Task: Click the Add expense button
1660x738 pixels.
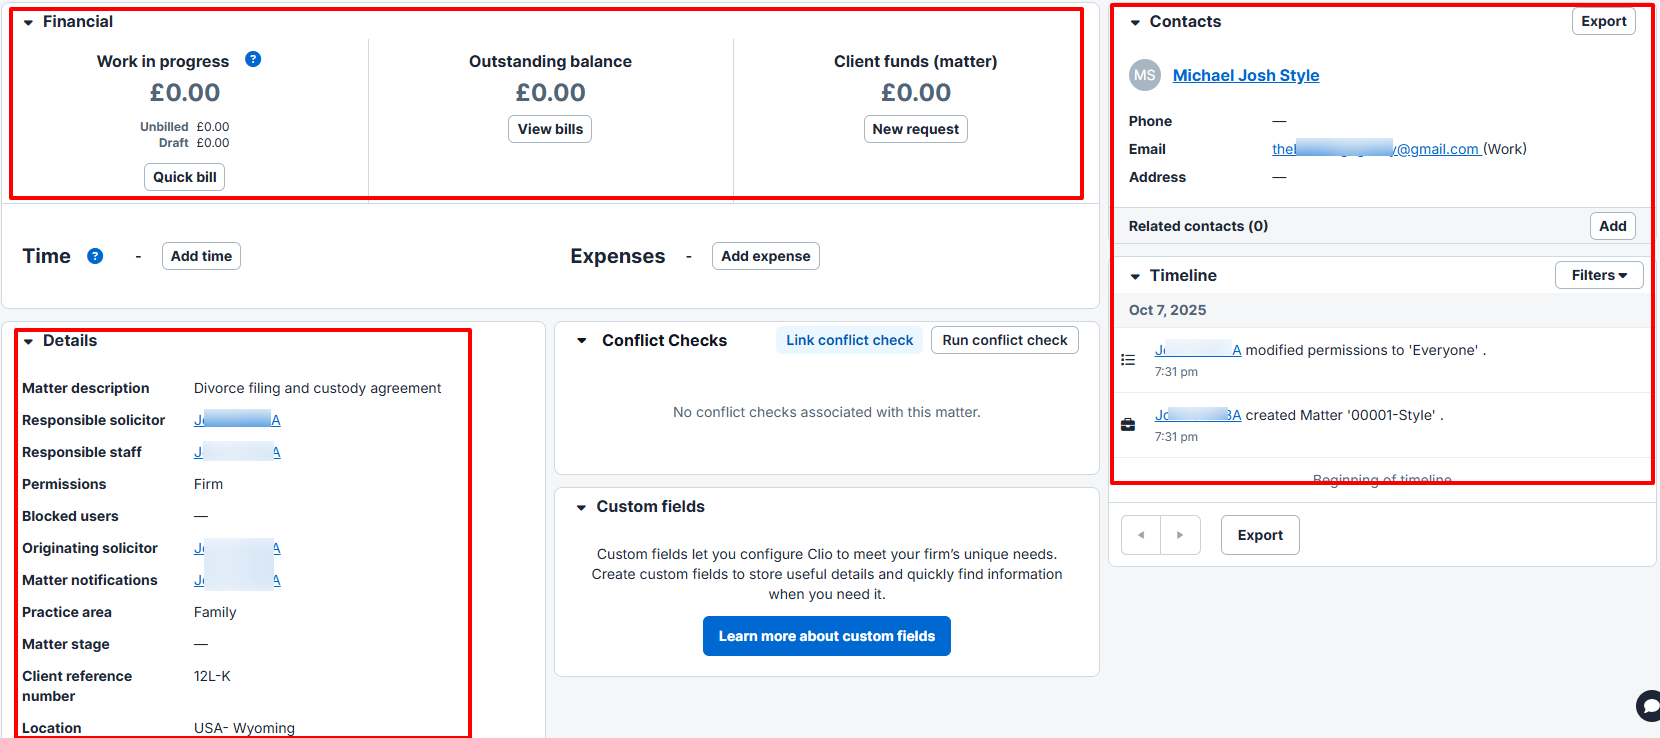Action: pyautogui.click(x=766, y=256)
